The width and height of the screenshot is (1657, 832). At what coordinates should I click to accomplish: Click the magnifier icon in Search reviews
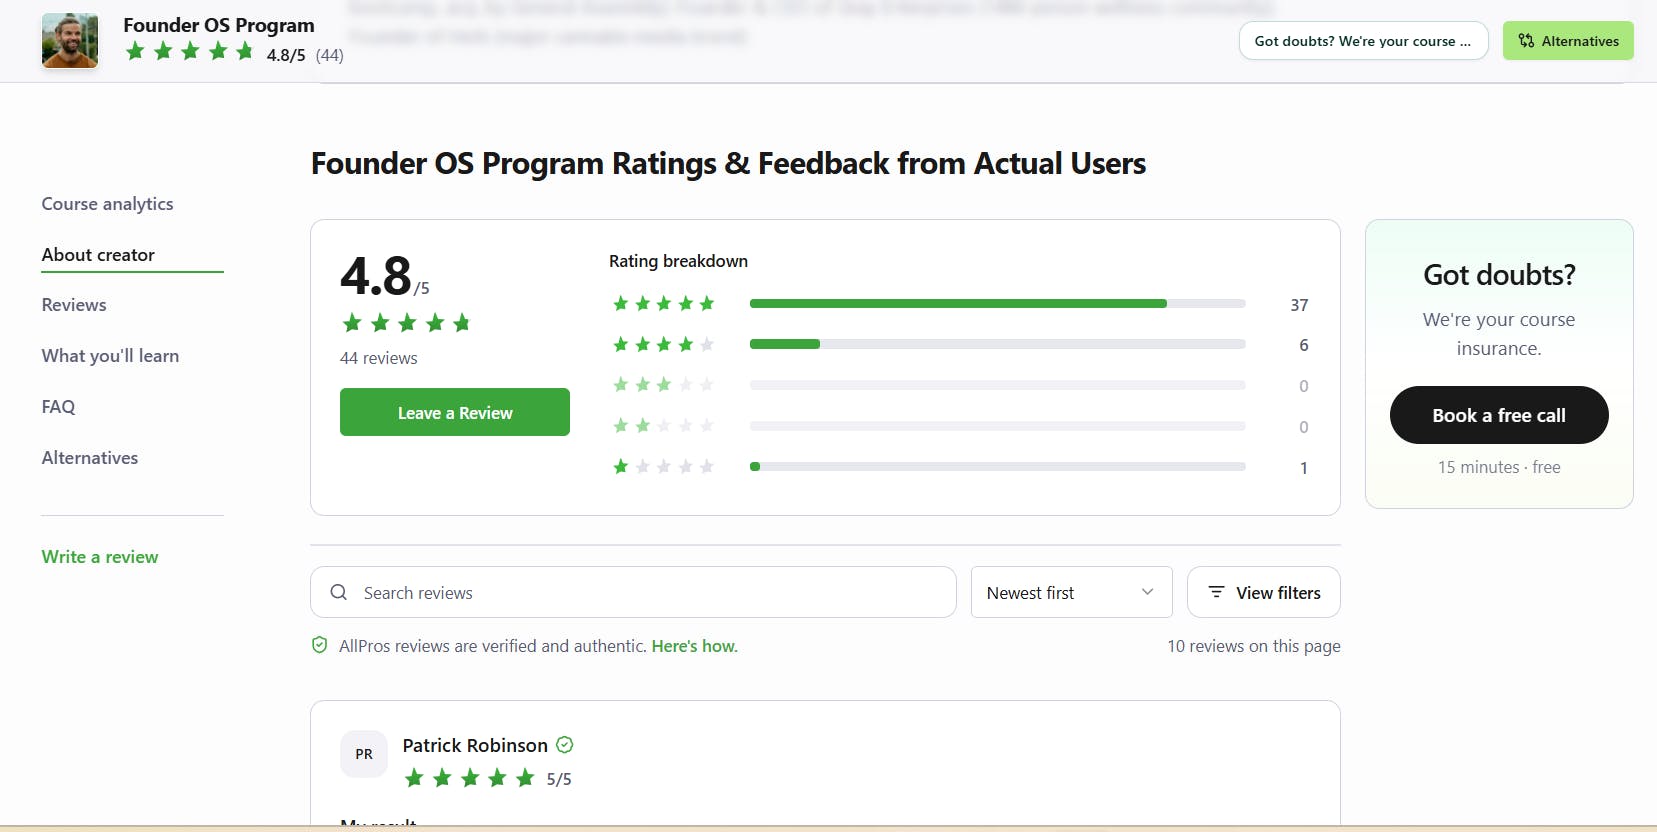coord(339,592)
